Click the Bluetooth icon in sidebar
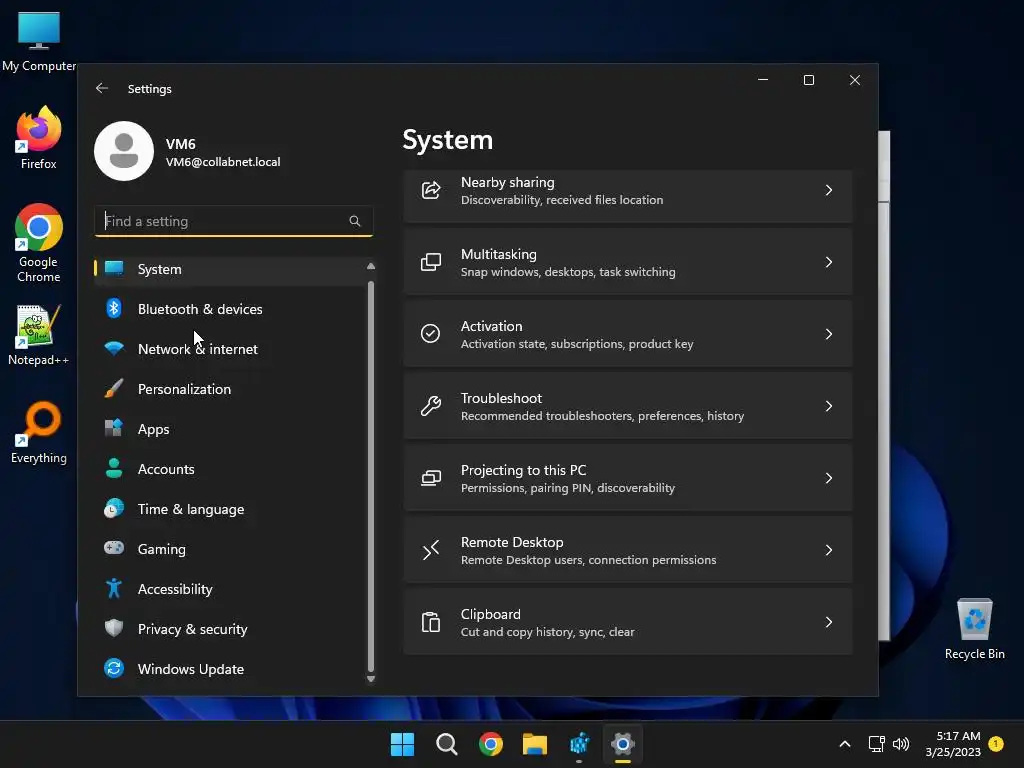Screen dimensions: 1024x768 point(114,308)
